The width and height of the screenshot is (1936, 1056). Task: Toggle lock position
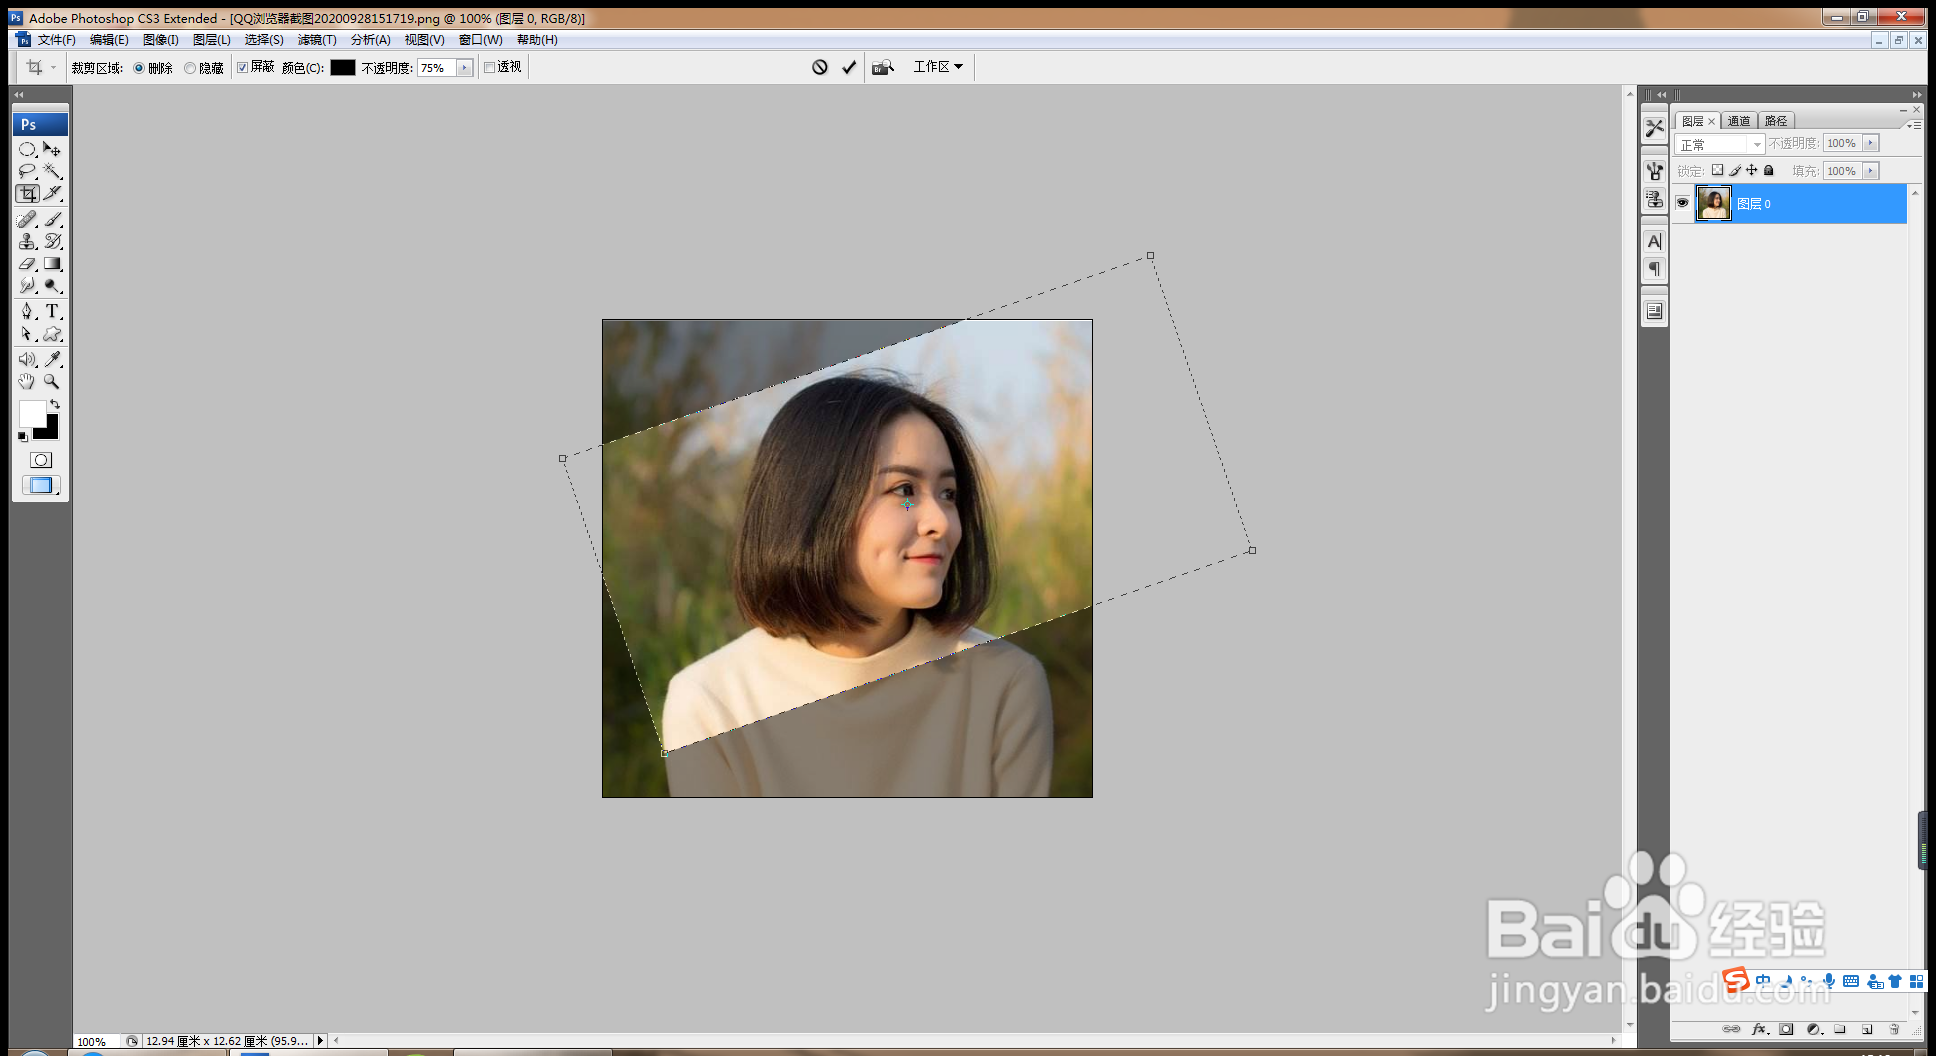point(1751,170)
